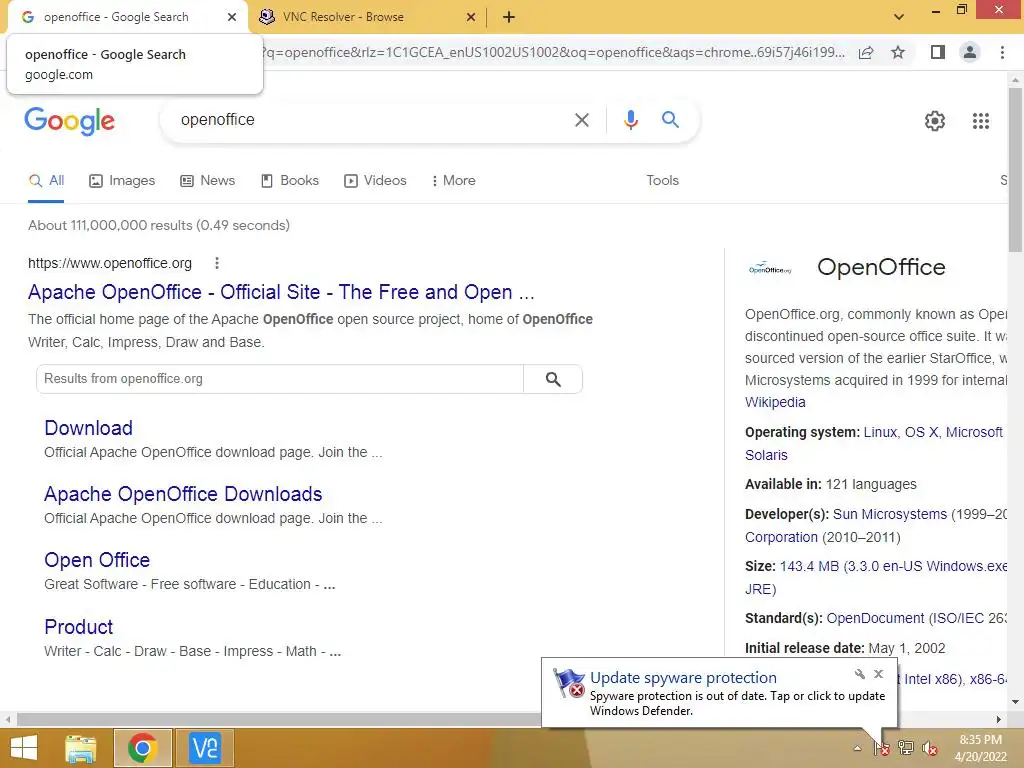Open the Product sitelink
1024x768 pixels.
coord(78,627)
